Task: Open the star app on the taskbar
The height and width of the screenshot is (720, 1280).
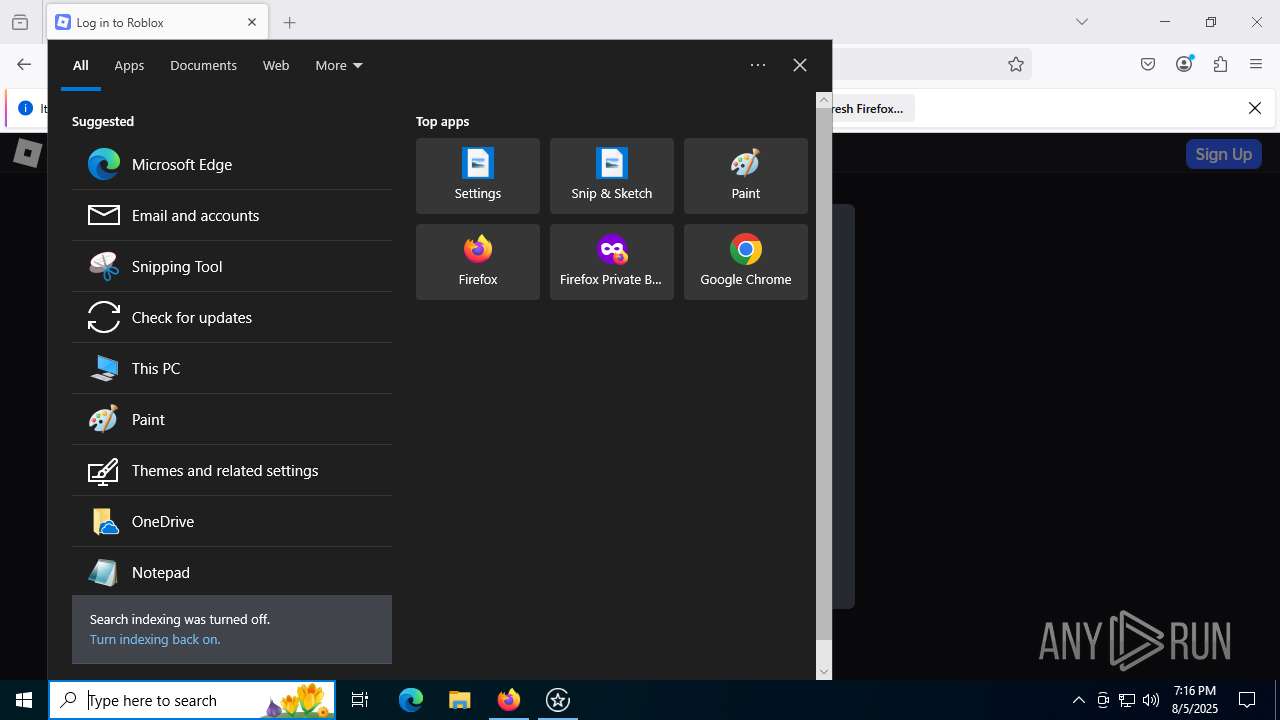Action: pos(558,700)
